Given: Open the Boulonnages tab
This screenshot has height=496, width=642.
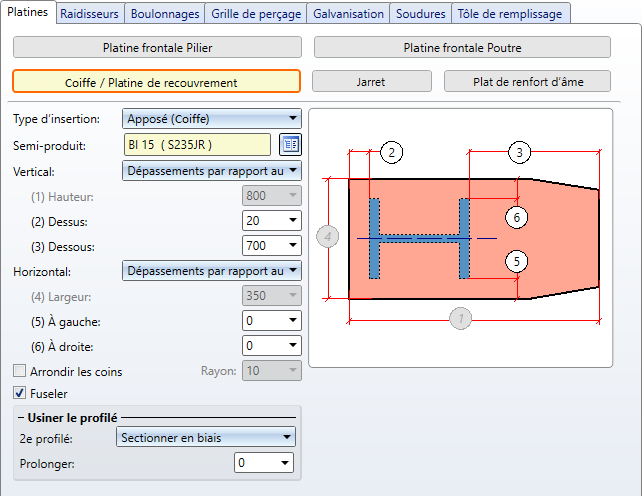Looking at the screenshot, I should [167, 14].
